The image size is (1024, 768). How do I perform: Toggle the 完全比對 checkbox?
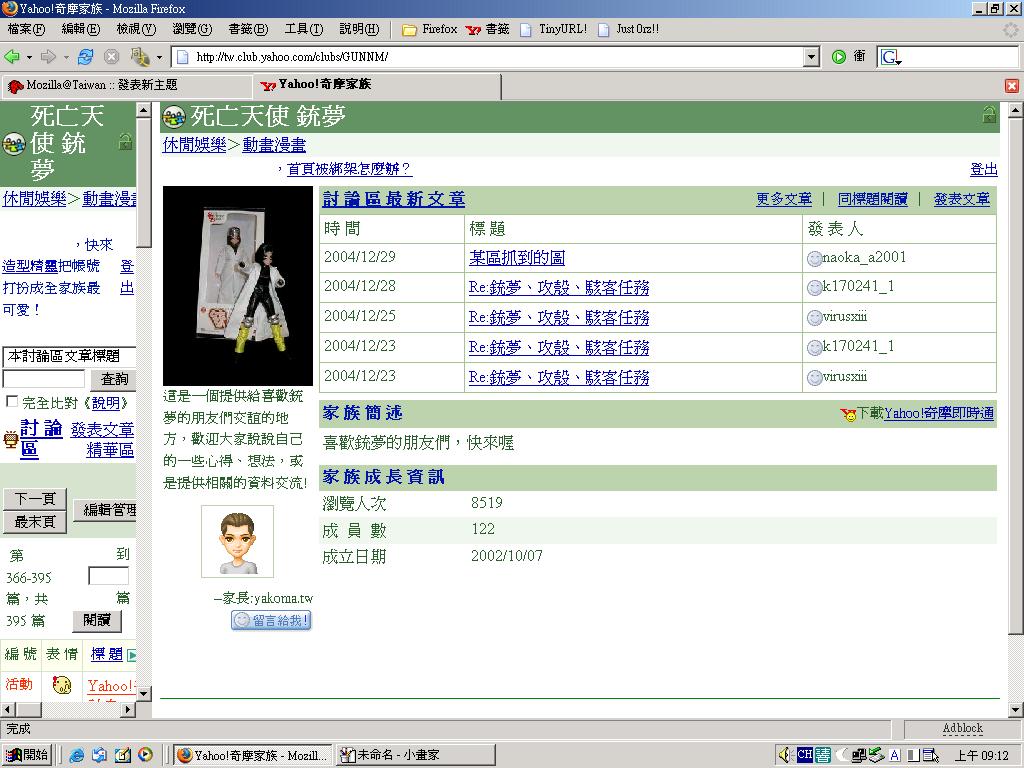tap(12, 402)
